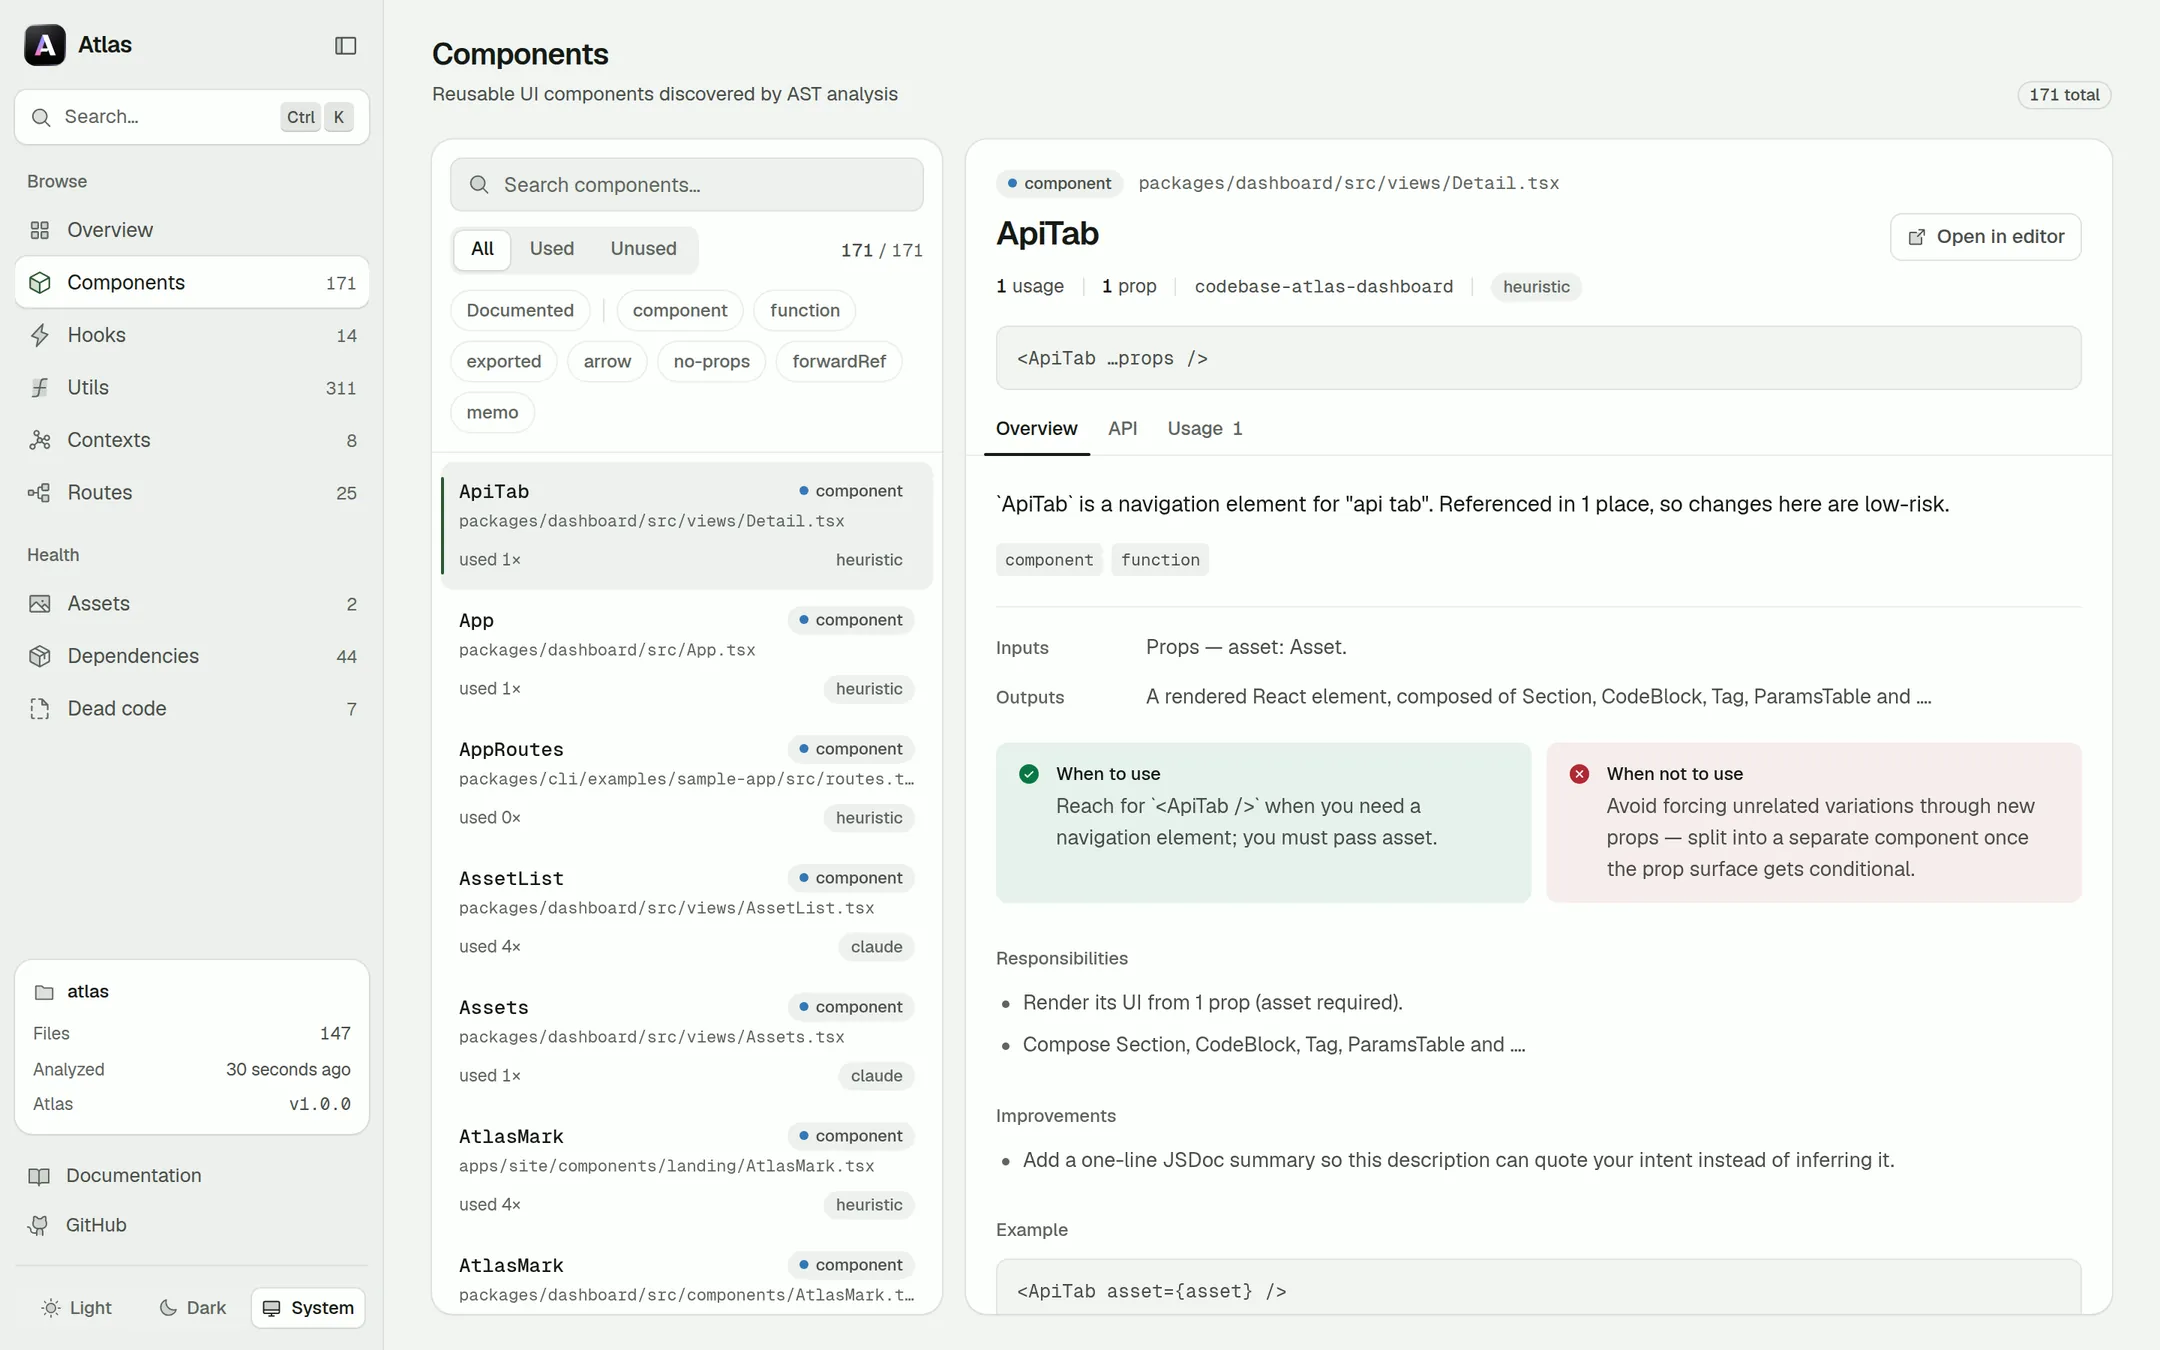The image size is (2160, 1350).
Task: Toggle the forwardRef filter chip
Action: tap(839, 361)
